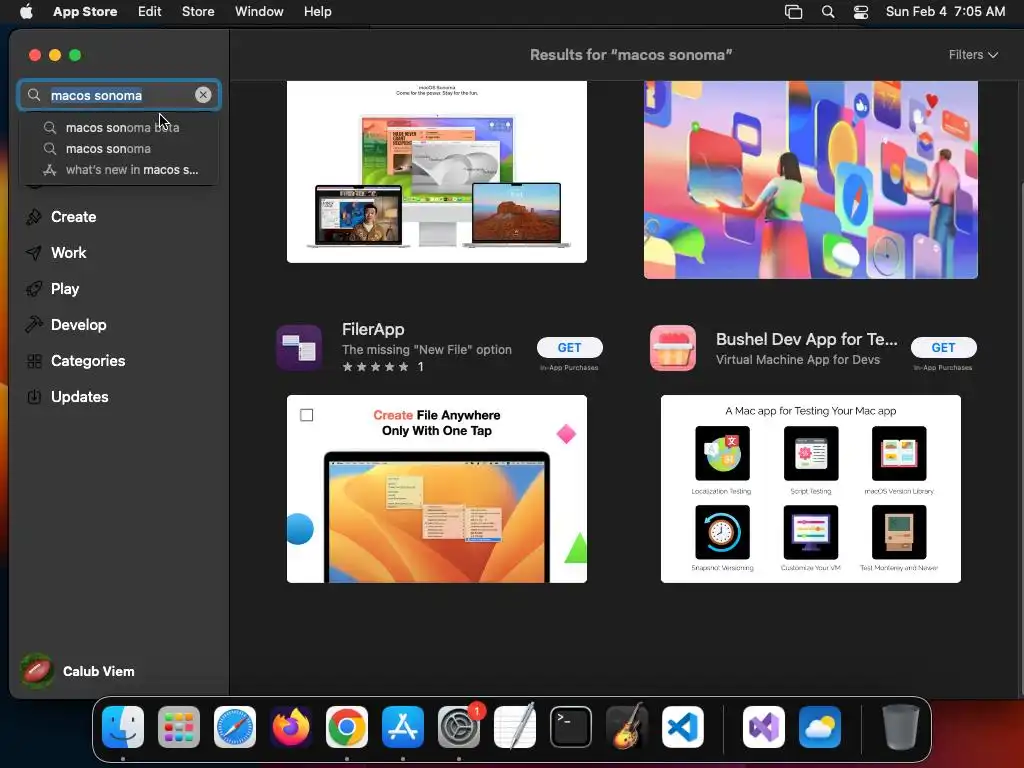Open the App Store menu

tap(85, 11)
